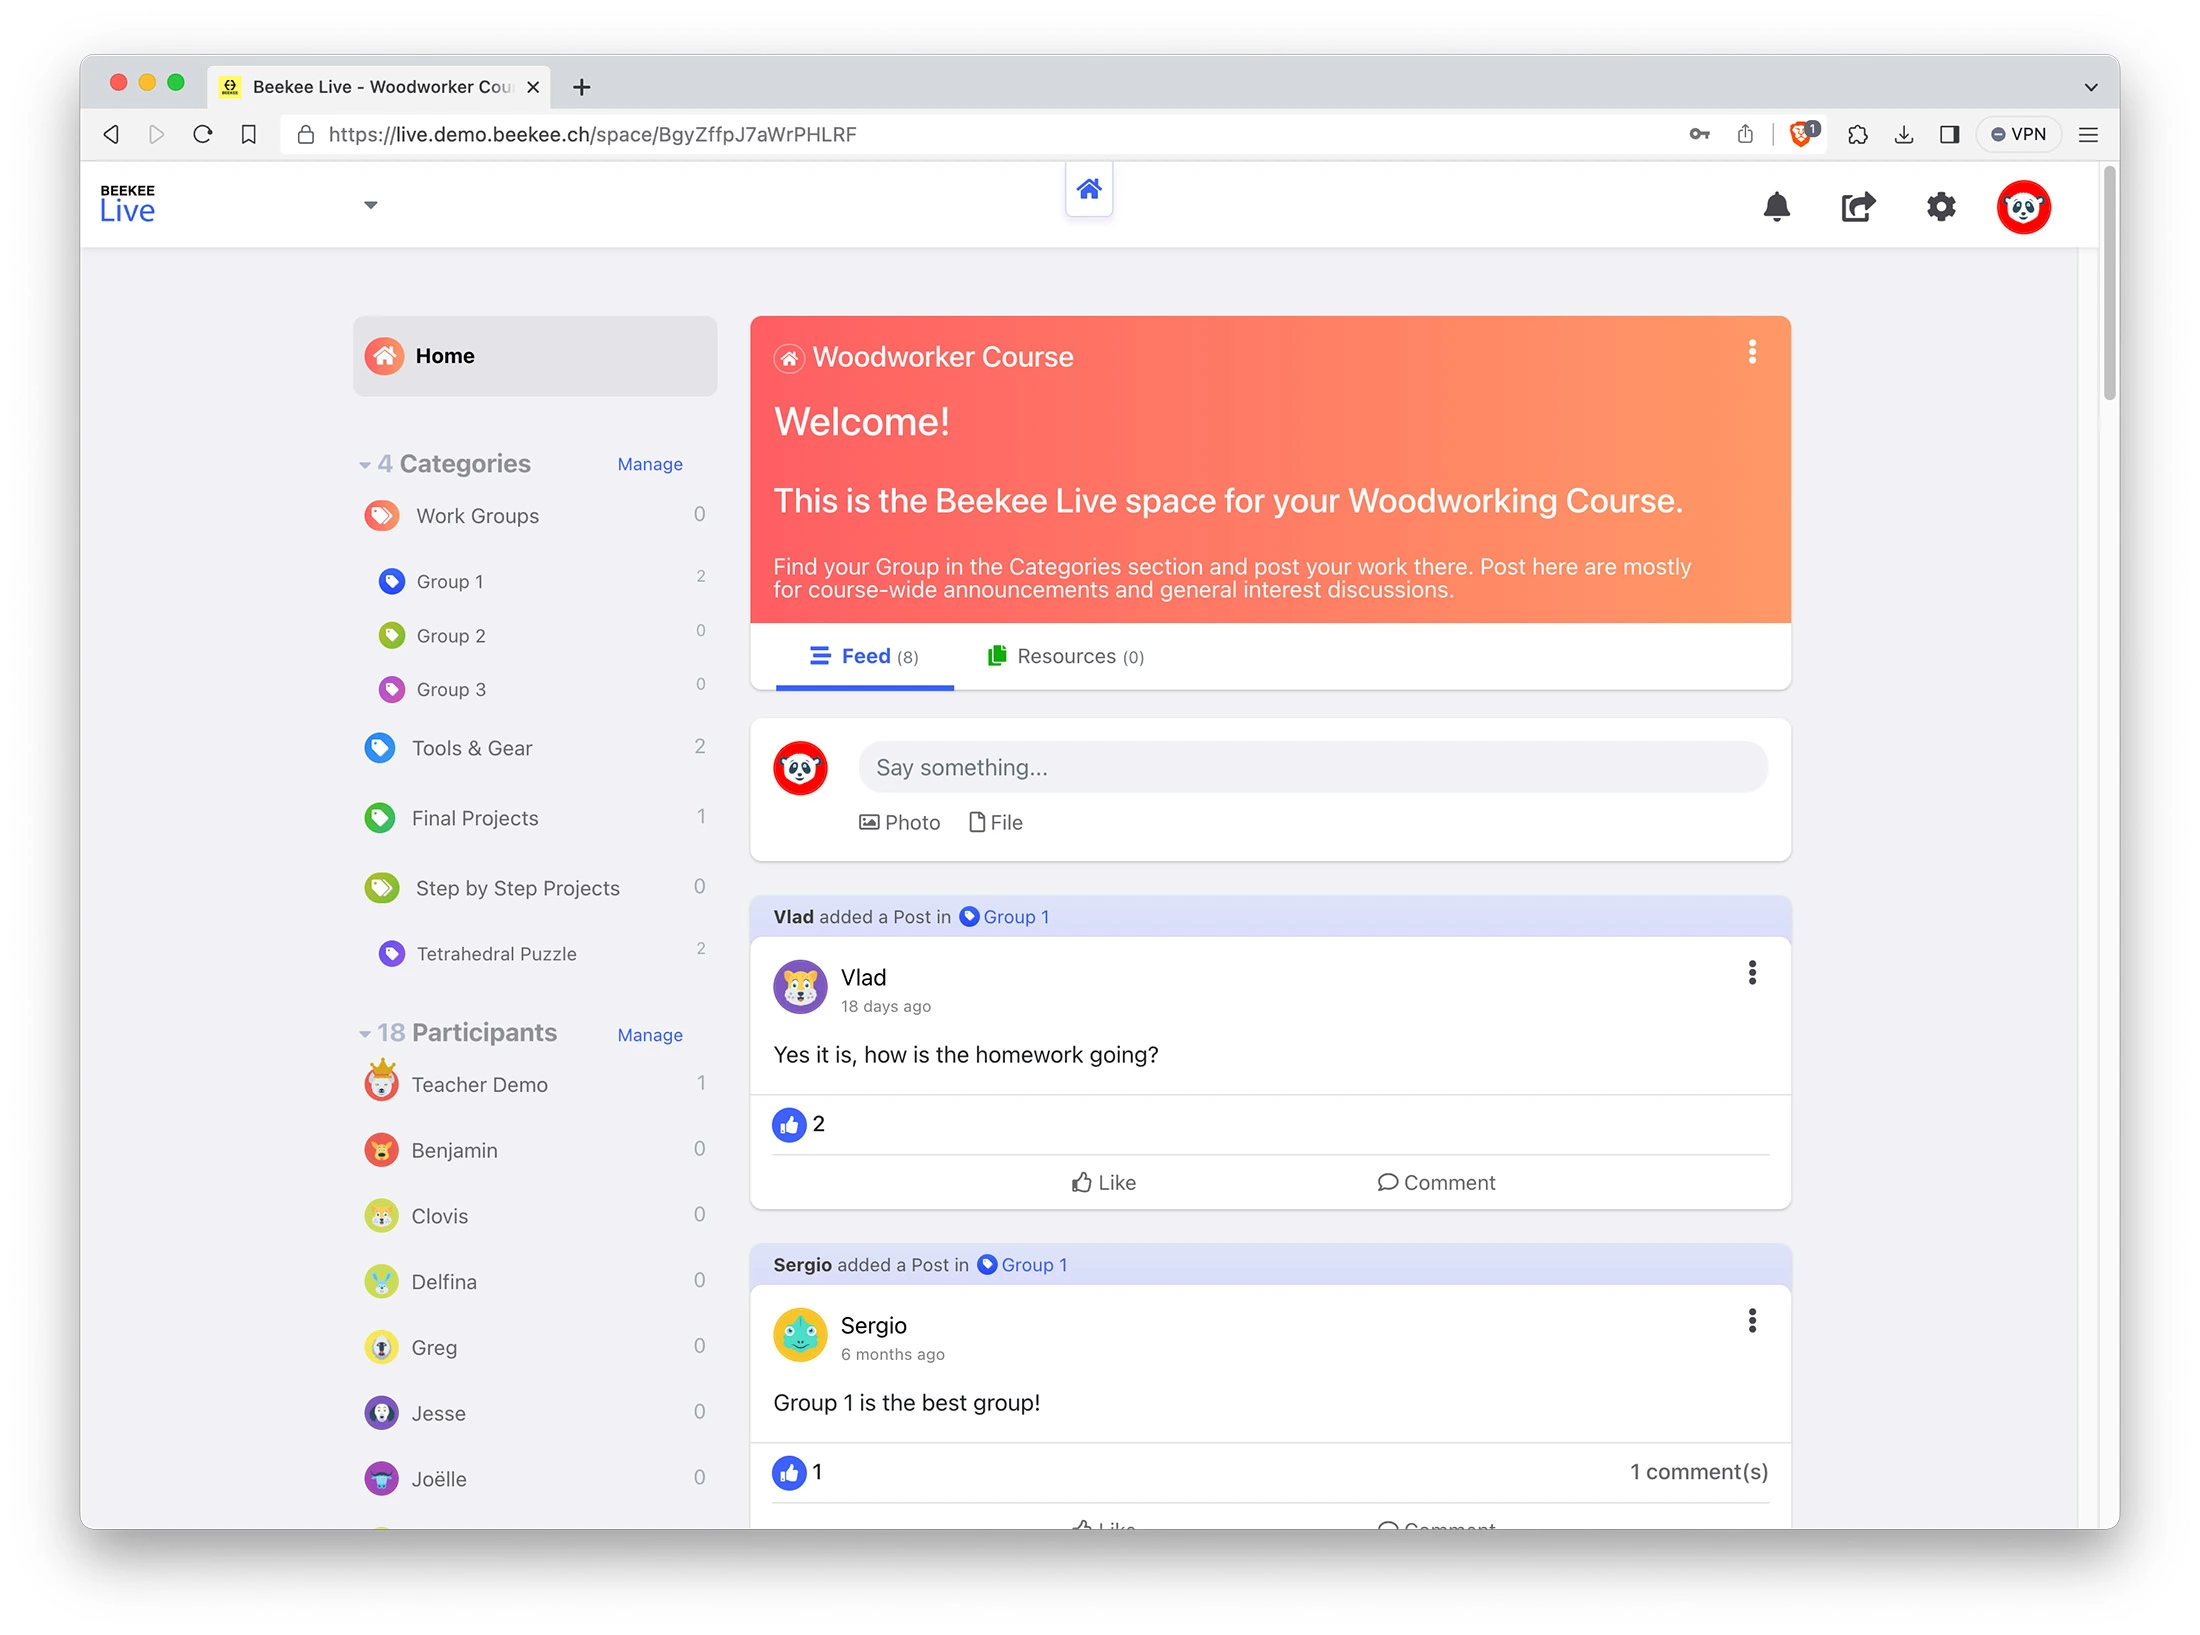Viewport: 2200px width, 1635px height.
Task: Open the three-dot menu on the Woodworker banner
Action: (x=1752, y=352)
